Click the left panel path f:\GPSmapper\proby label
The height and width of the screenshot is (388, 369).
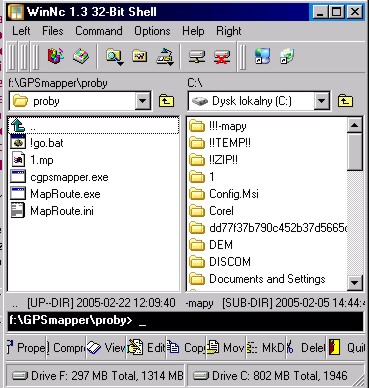click(x=58, y=83)
